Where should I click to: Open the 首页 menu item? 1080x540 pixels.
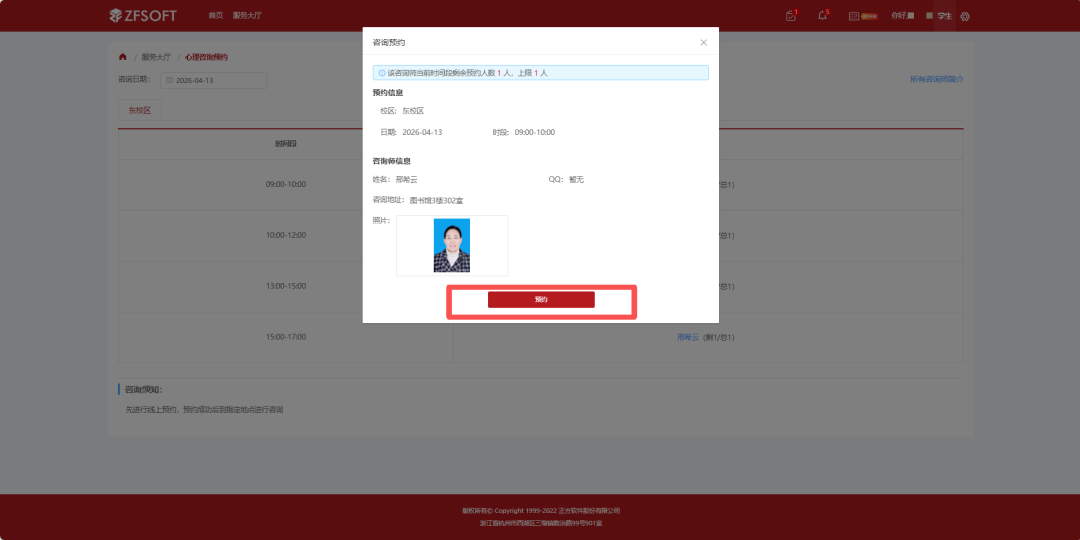(x=216, y=15)
